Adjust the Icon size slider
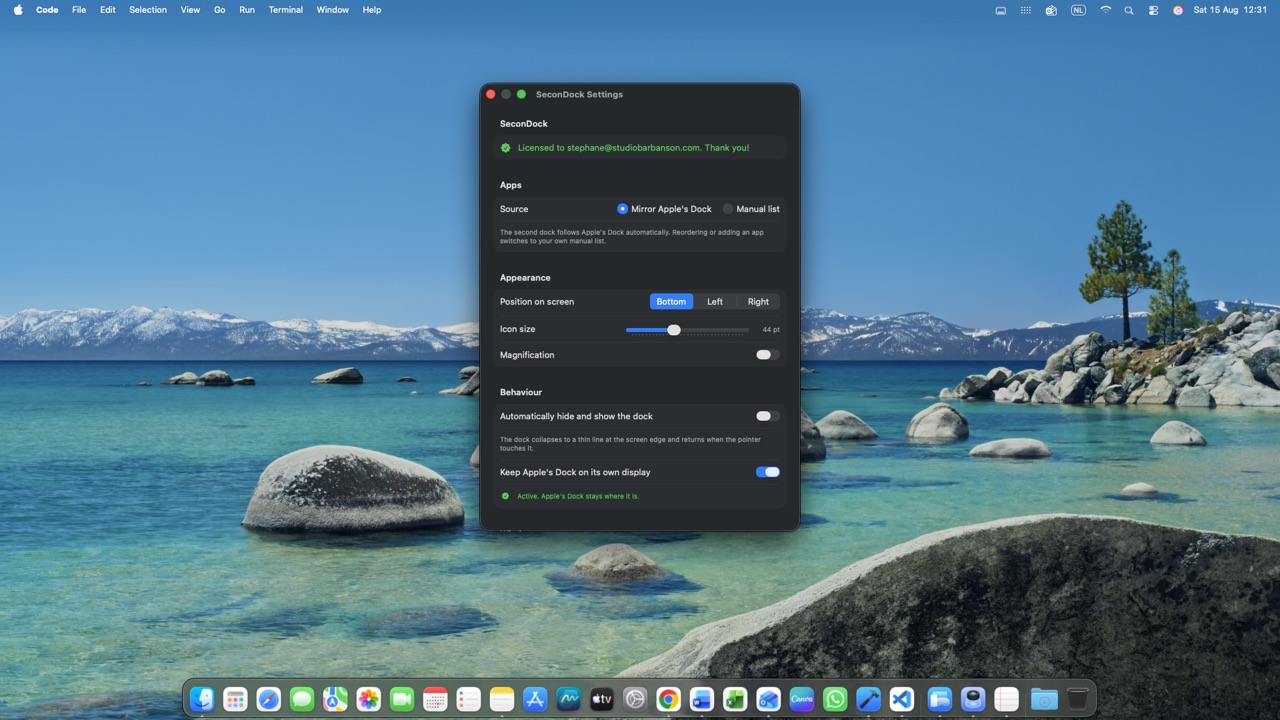This screenshot has width=1280, height=720. 687,330
